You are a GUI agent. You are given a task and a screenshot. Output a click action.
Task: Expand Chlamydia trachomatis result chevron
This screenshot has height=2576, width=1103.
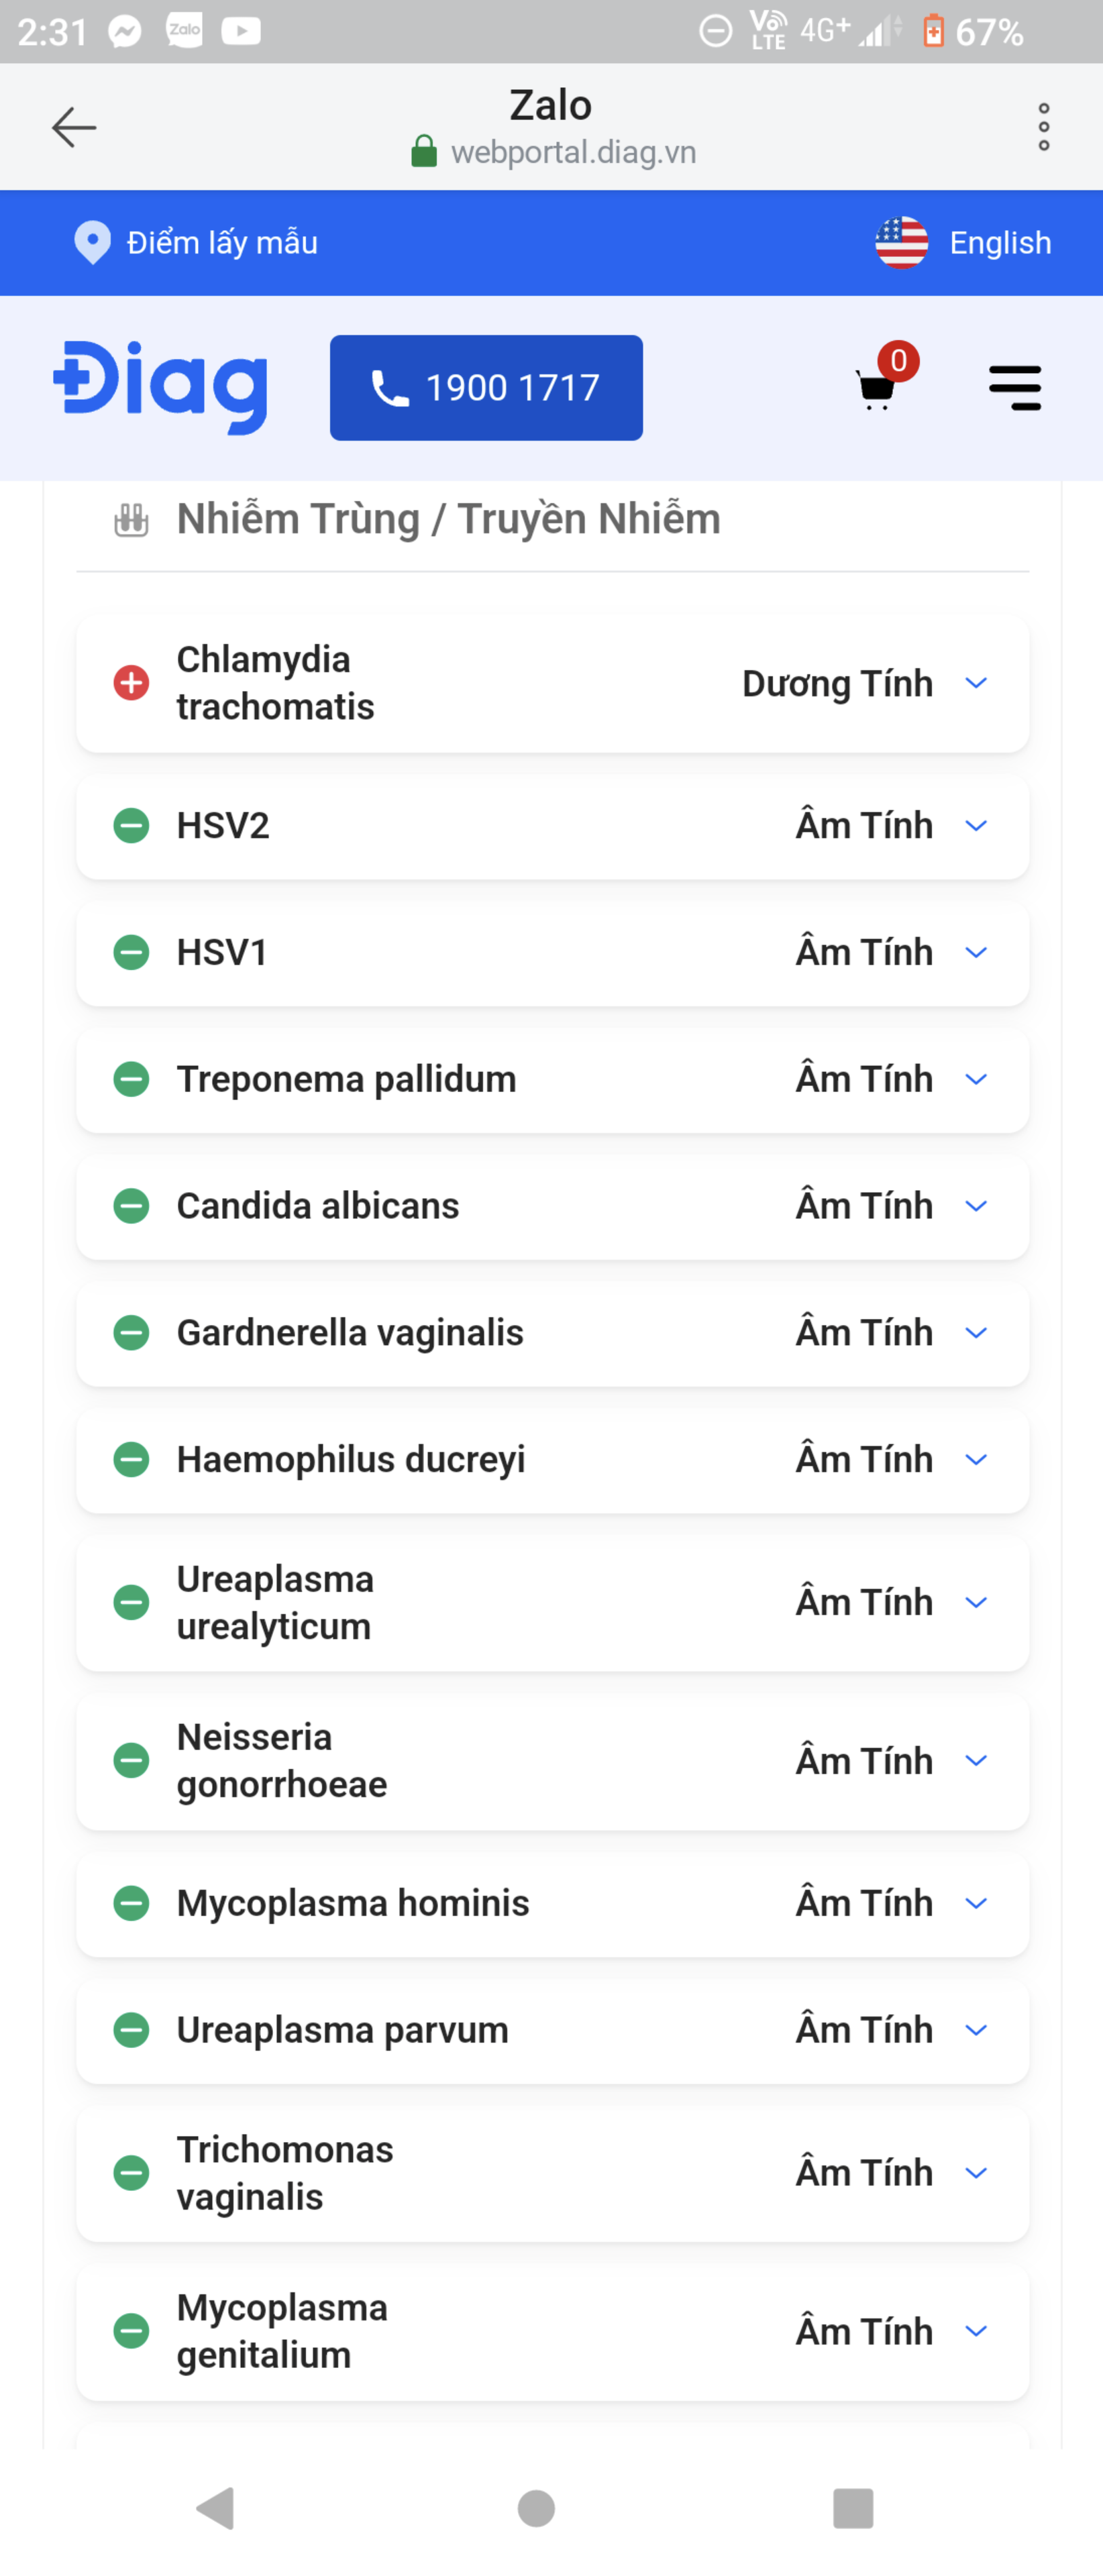(975, 683)
